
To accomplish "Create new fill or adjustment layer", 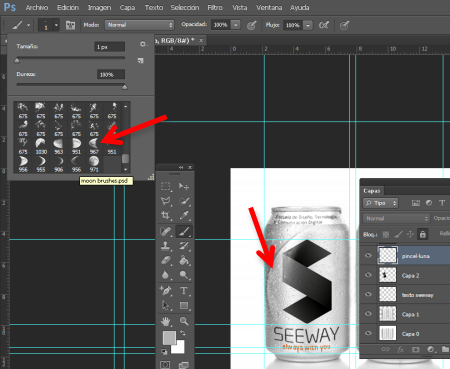I will 430,349.
